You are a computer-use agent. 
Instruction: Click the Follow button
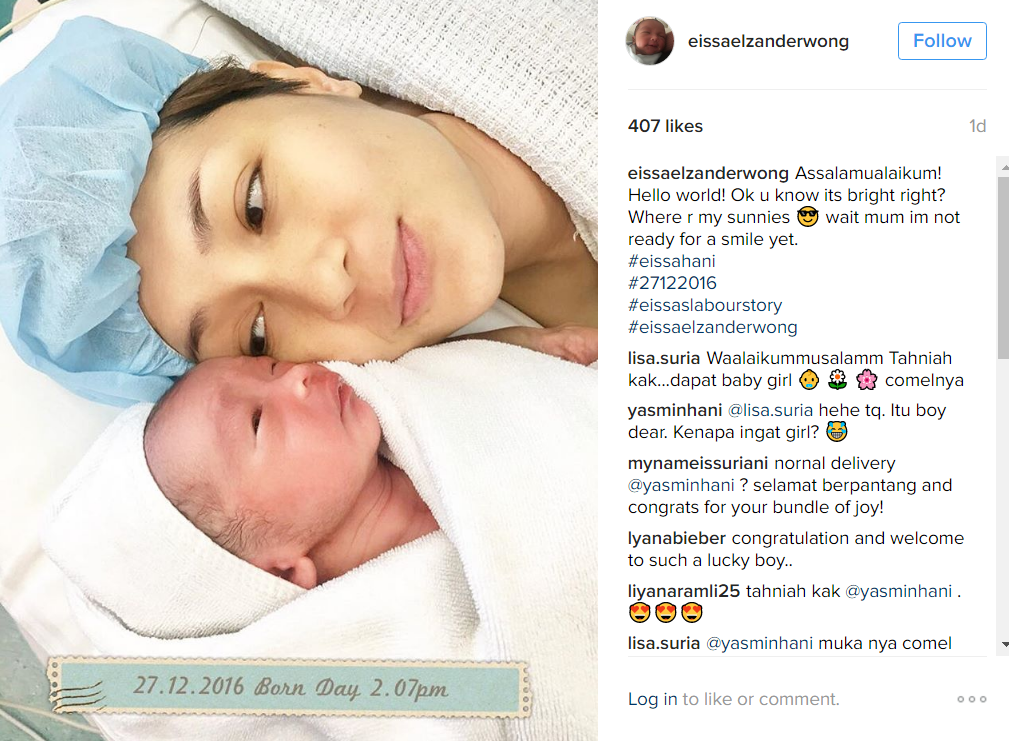[942, 41]
